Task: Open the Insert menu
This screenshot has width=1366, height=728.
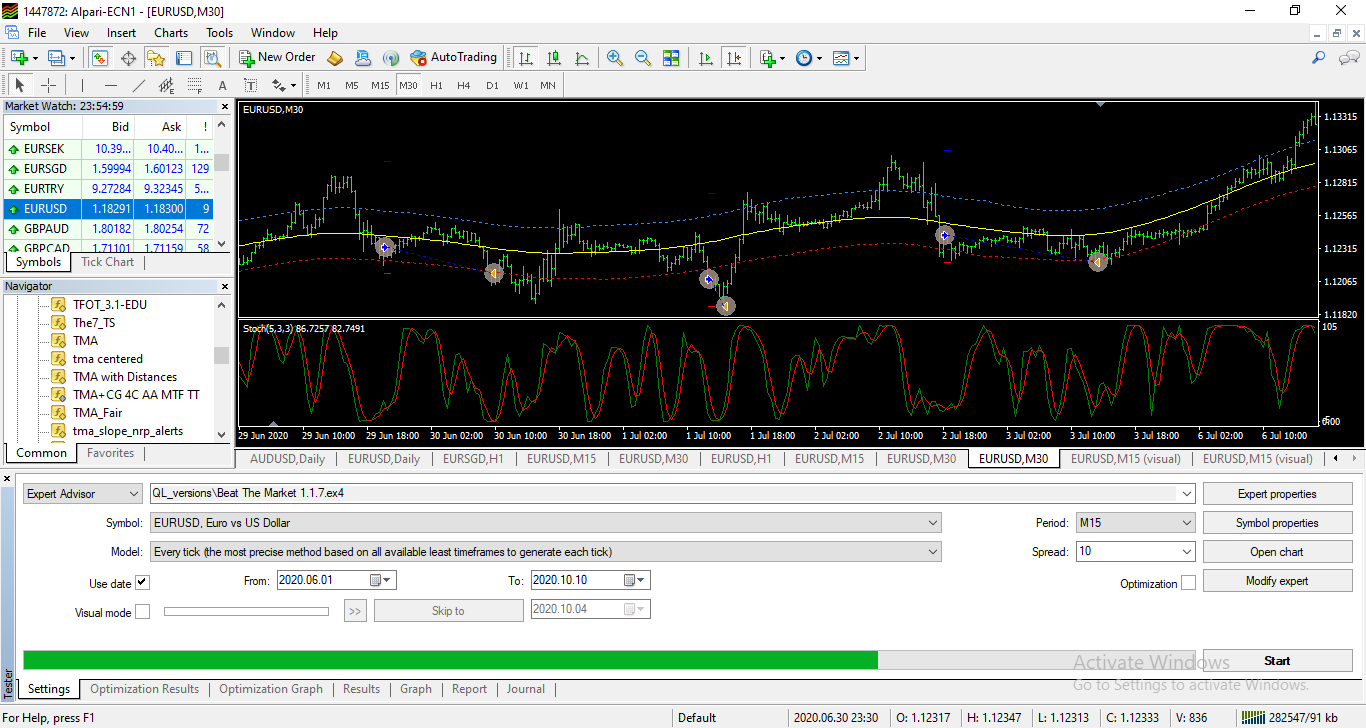Action: 122,33
